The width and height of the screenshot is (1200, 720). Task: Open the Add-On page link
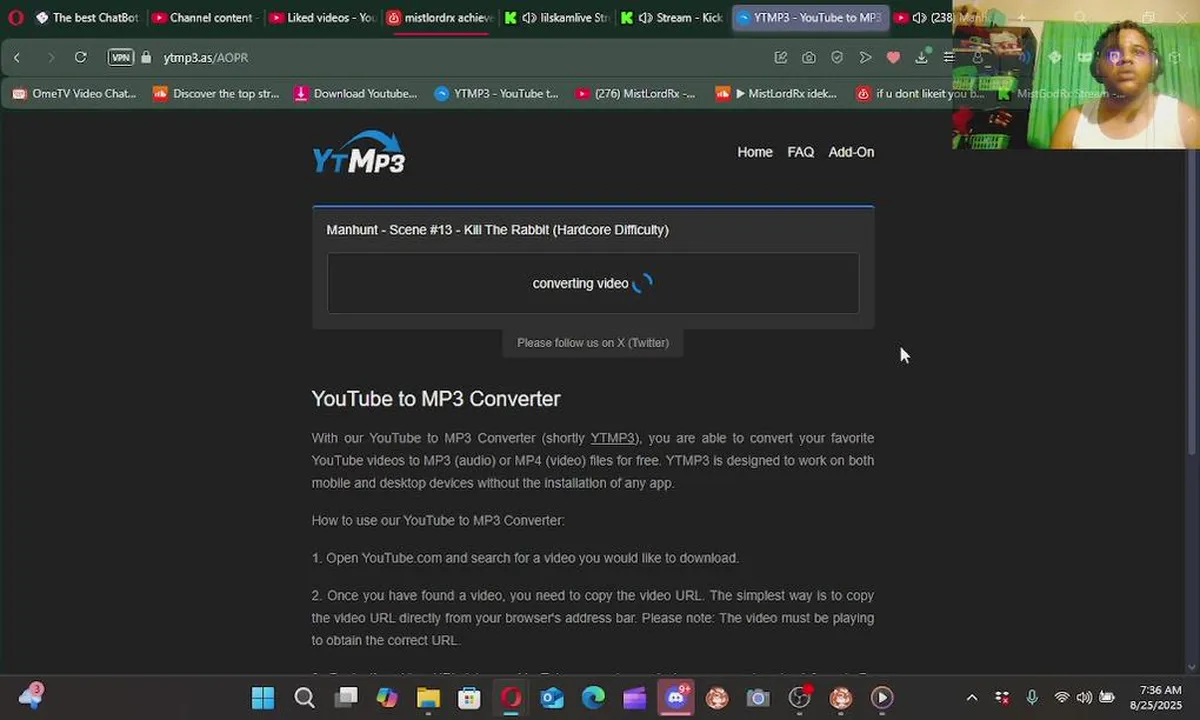(851, 152)
